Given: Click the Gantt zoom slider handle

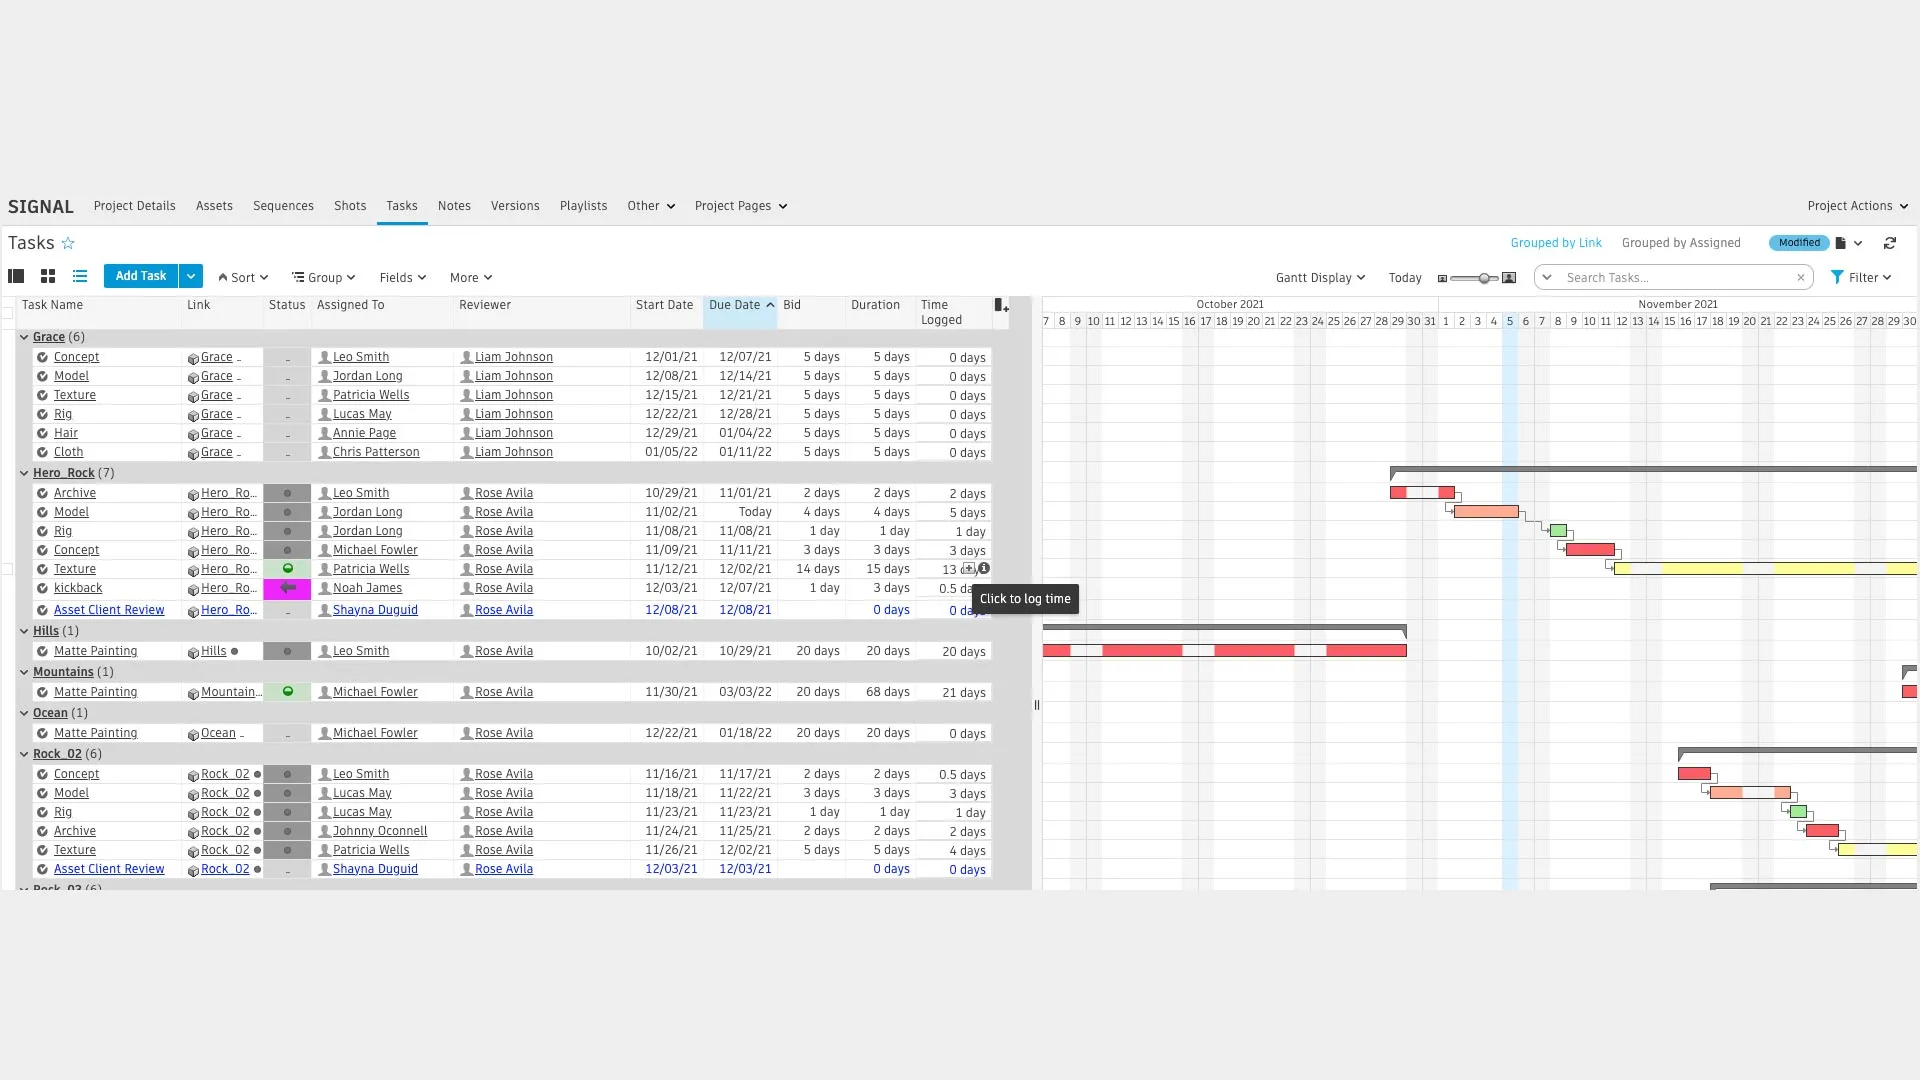Looking at the screenshot, I should [x=1484, y=278].
